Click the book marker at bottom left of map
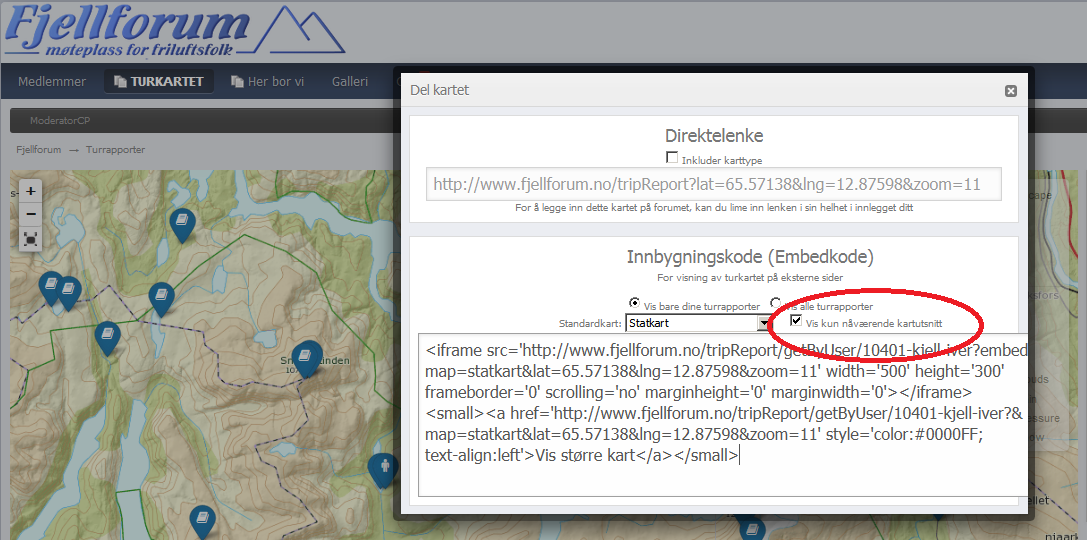Image resolution: width=1087 pixels, height=540 pixels. [202, 519]
